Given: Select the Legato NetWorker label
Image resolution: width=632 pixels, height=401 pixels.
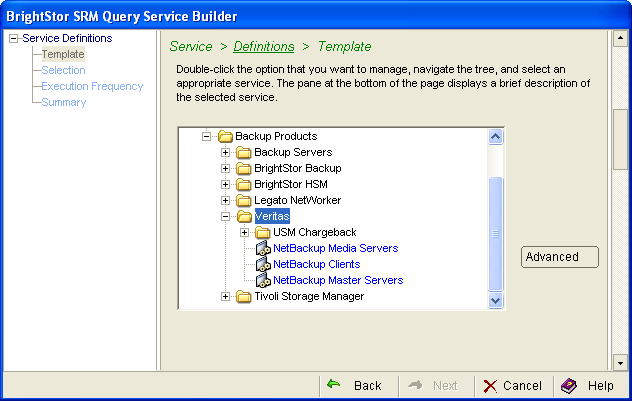Looking at the screenshot, I should [297, 200].
